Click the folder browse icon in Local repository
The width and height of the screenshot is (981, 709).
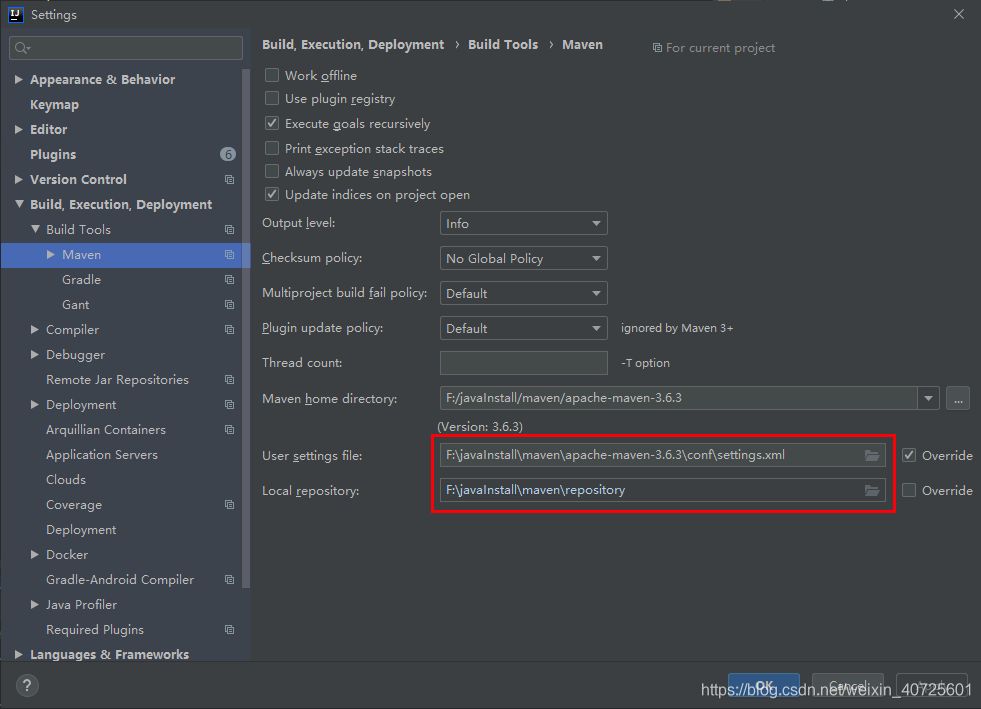coord(872,491)
